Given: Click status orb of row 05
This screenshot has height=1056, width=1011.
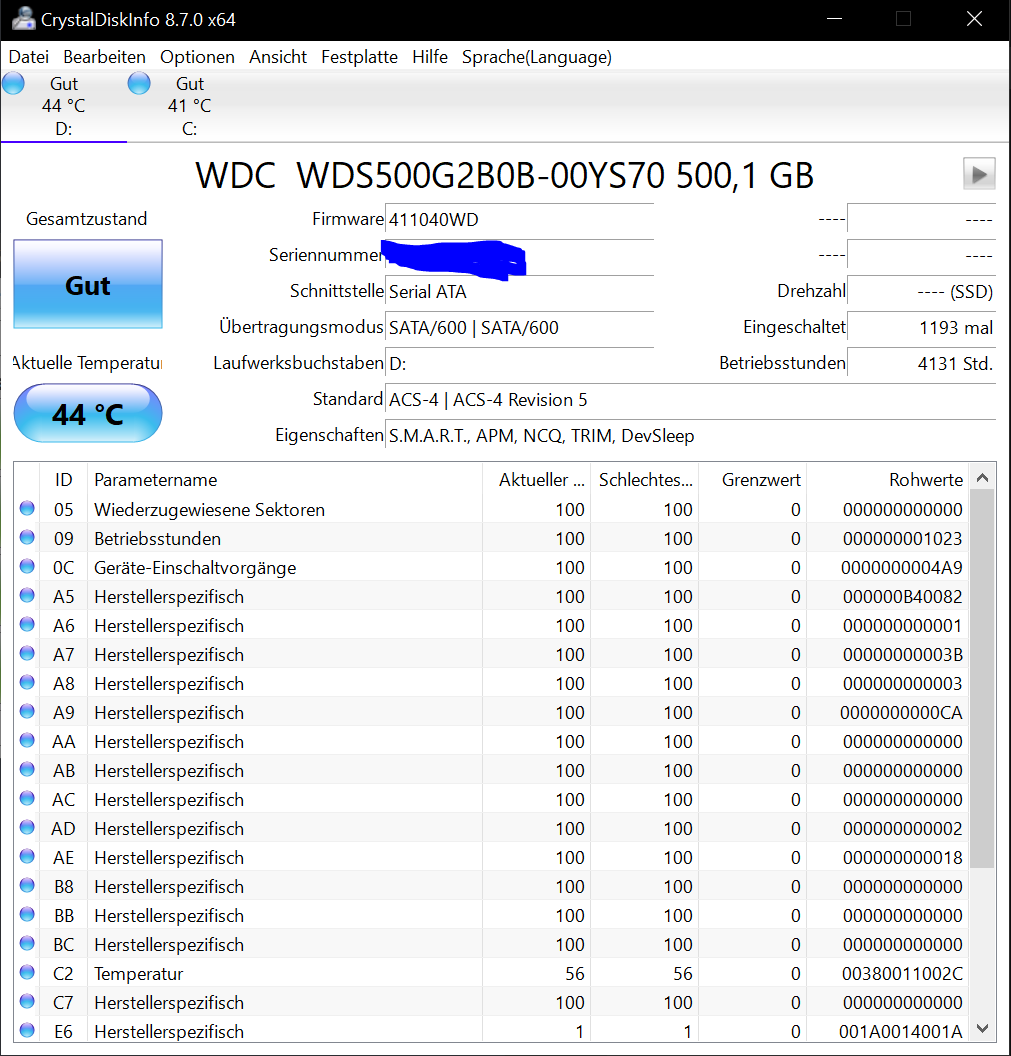Looking at the screenshot, I should click(x=27, y=508).
